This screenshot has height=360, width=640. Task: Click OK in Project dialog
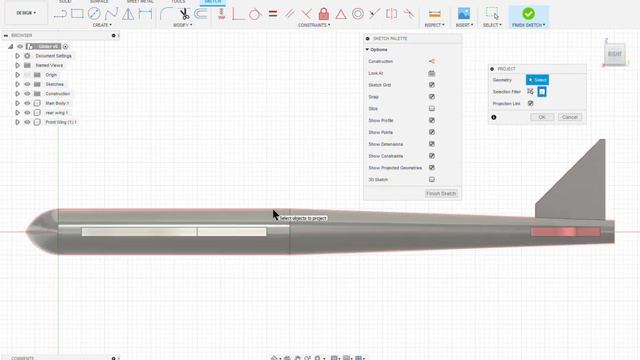tap(542, 117)
